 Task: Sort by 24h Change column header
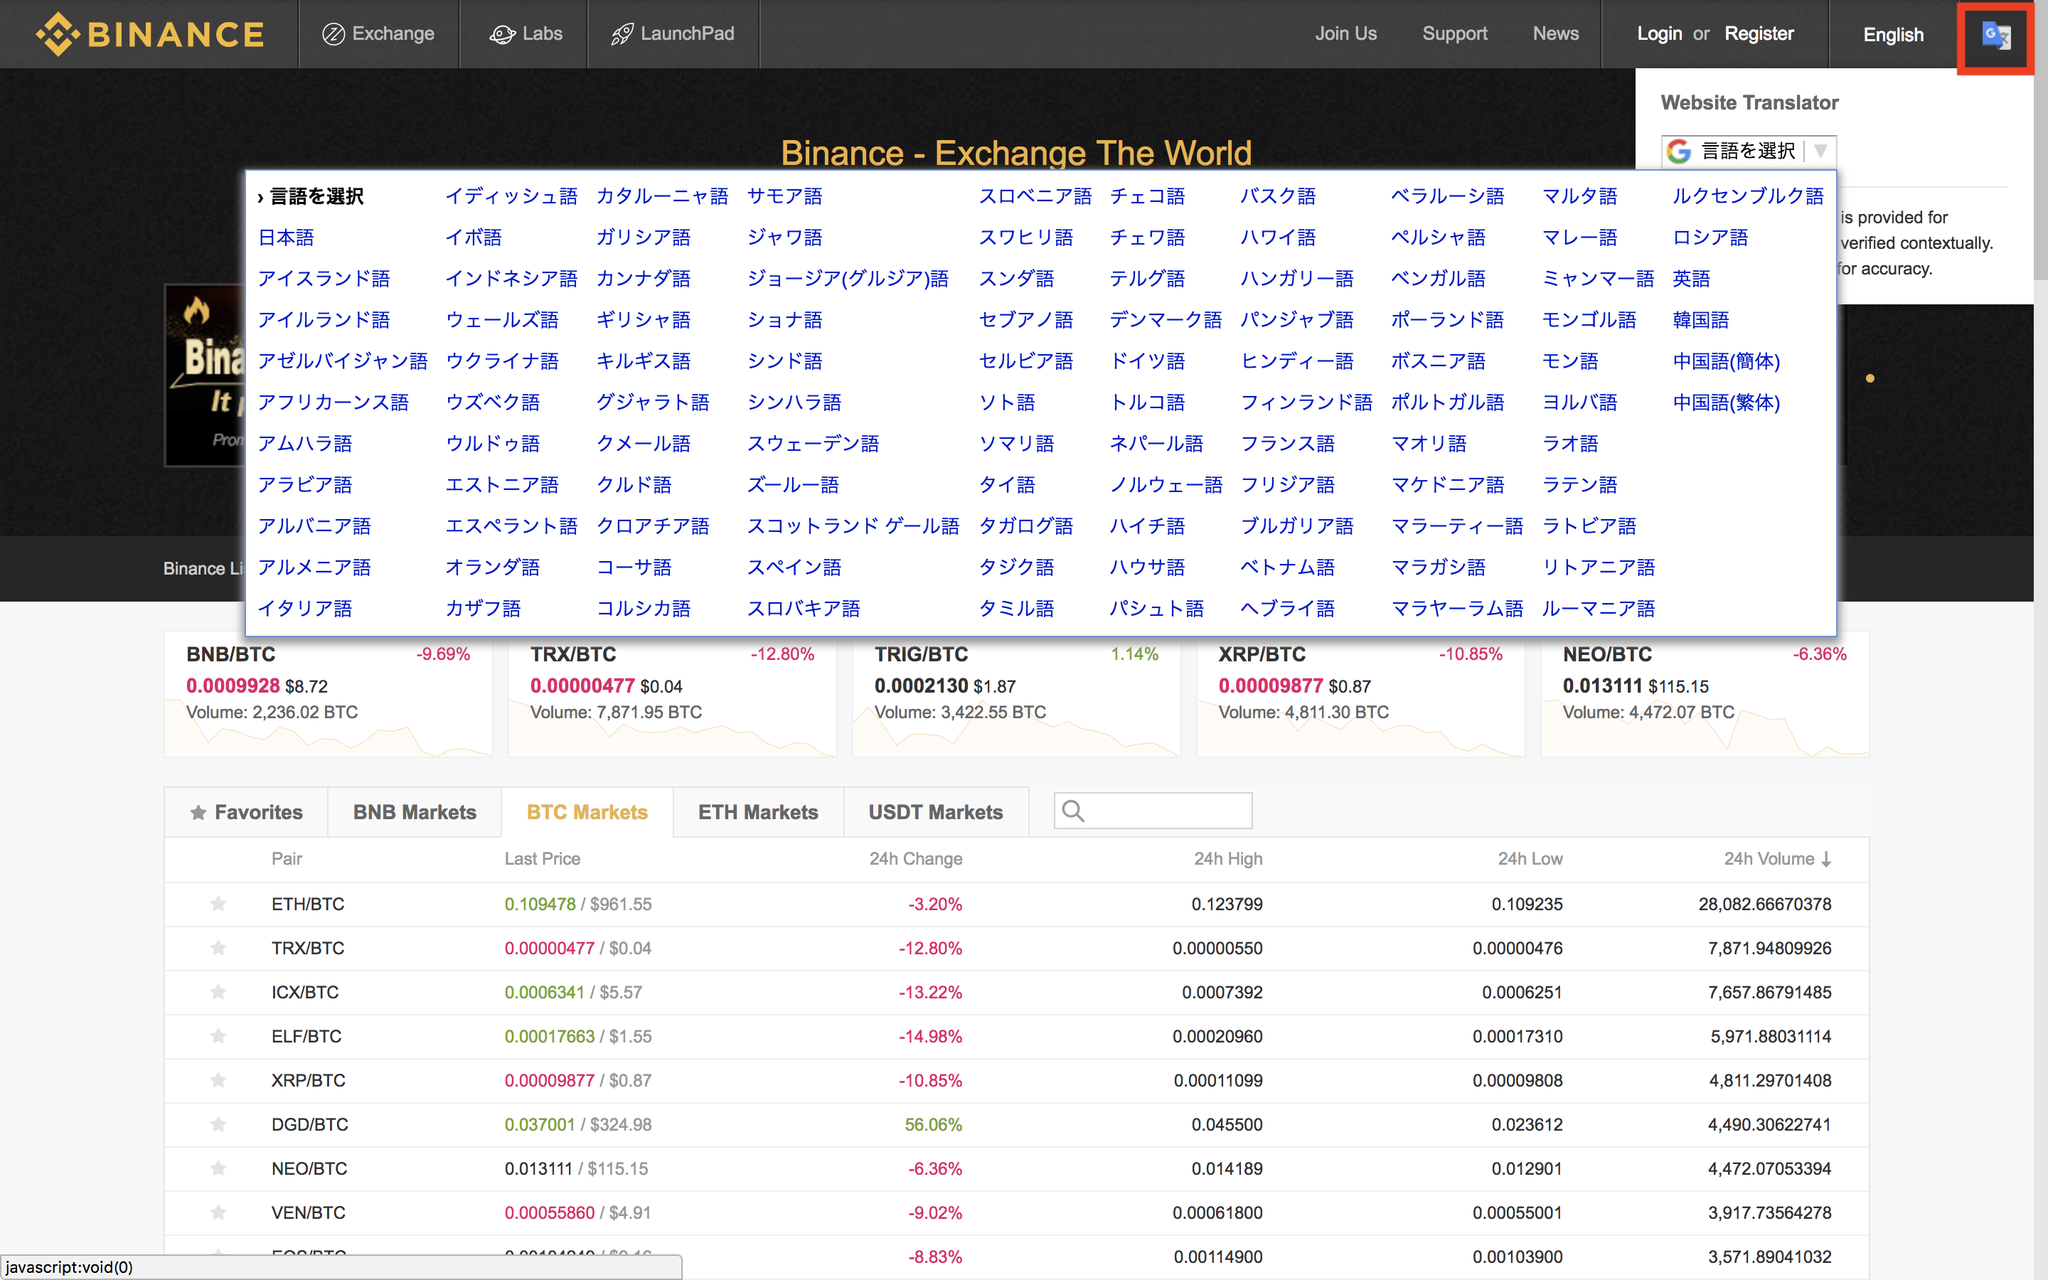coord(915,859)
